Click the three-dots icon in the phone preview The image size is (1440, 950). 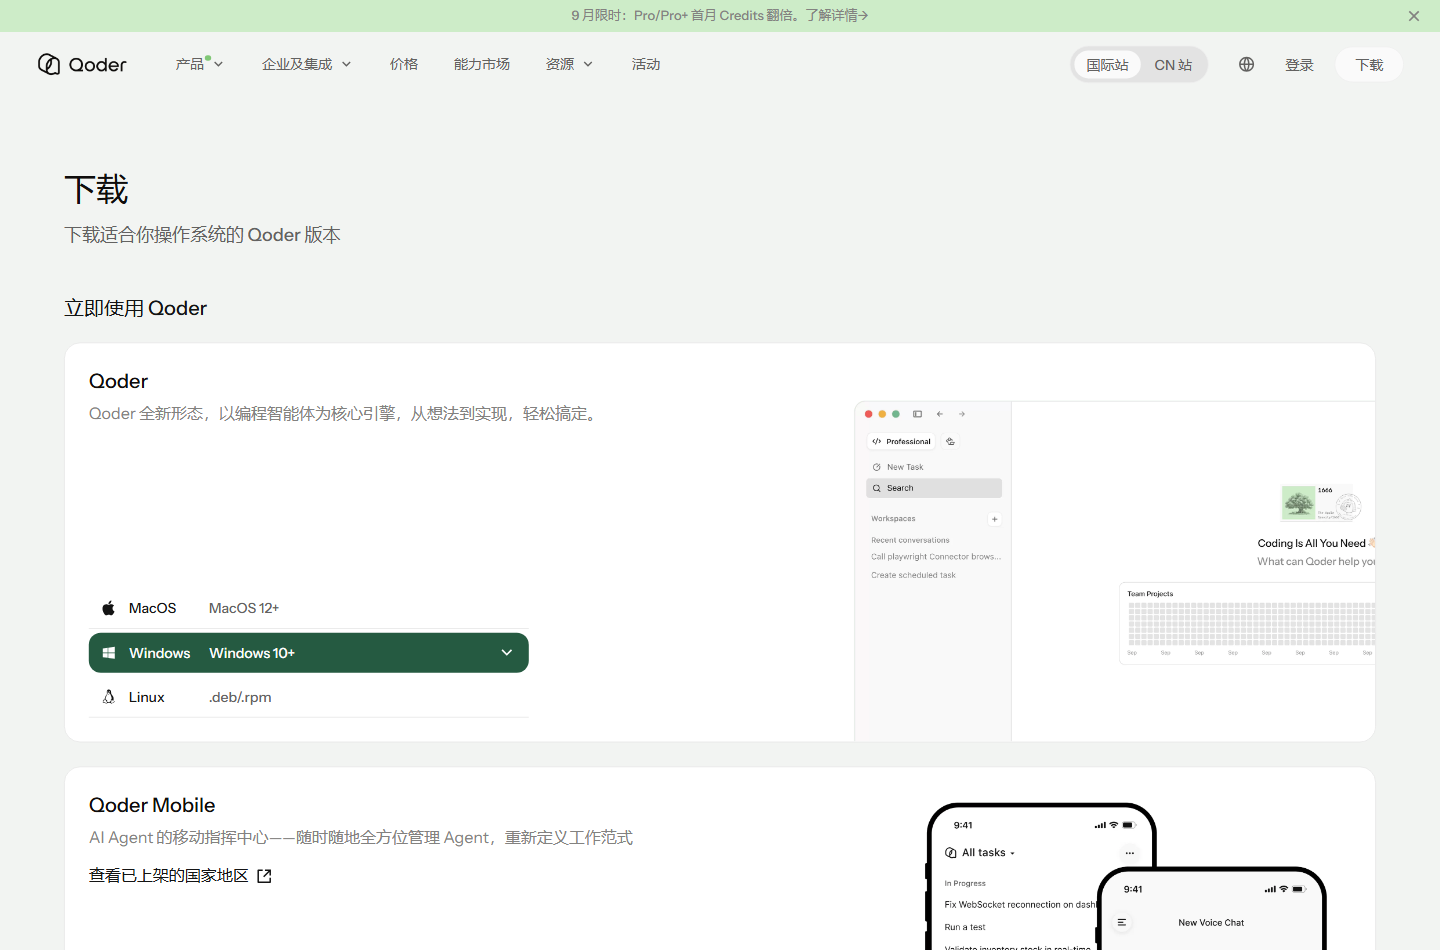coord(1130,853)
